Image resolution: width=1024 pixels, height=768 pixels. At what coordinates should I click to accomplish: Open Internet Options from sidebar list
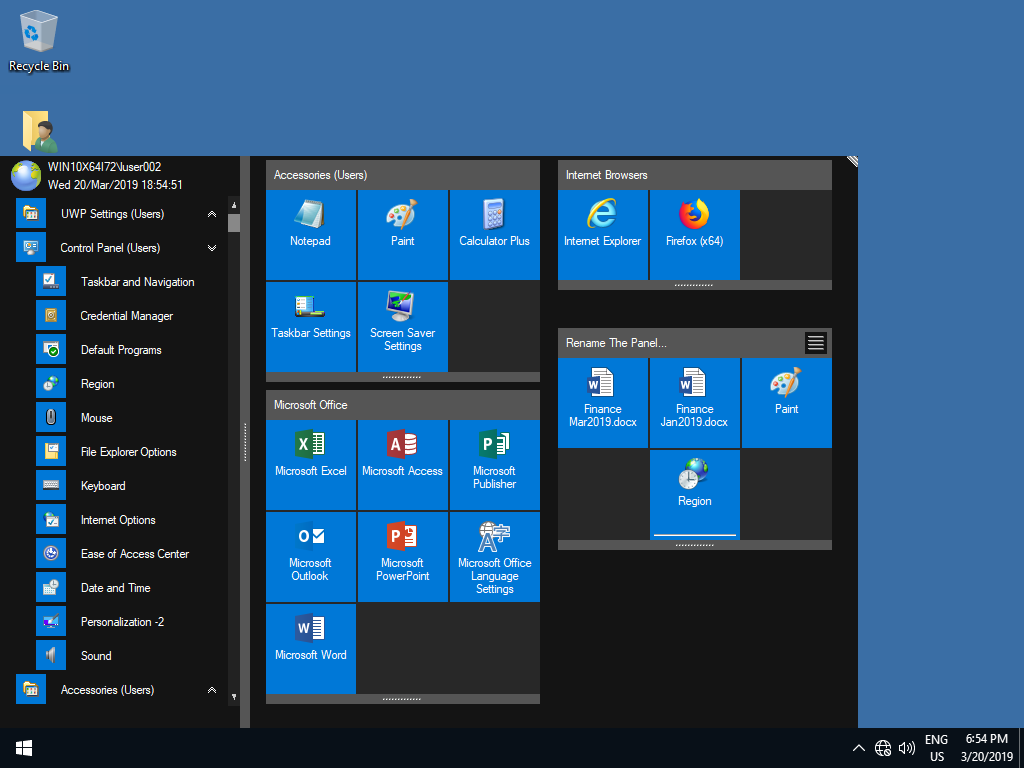click(x=118, y=520)
